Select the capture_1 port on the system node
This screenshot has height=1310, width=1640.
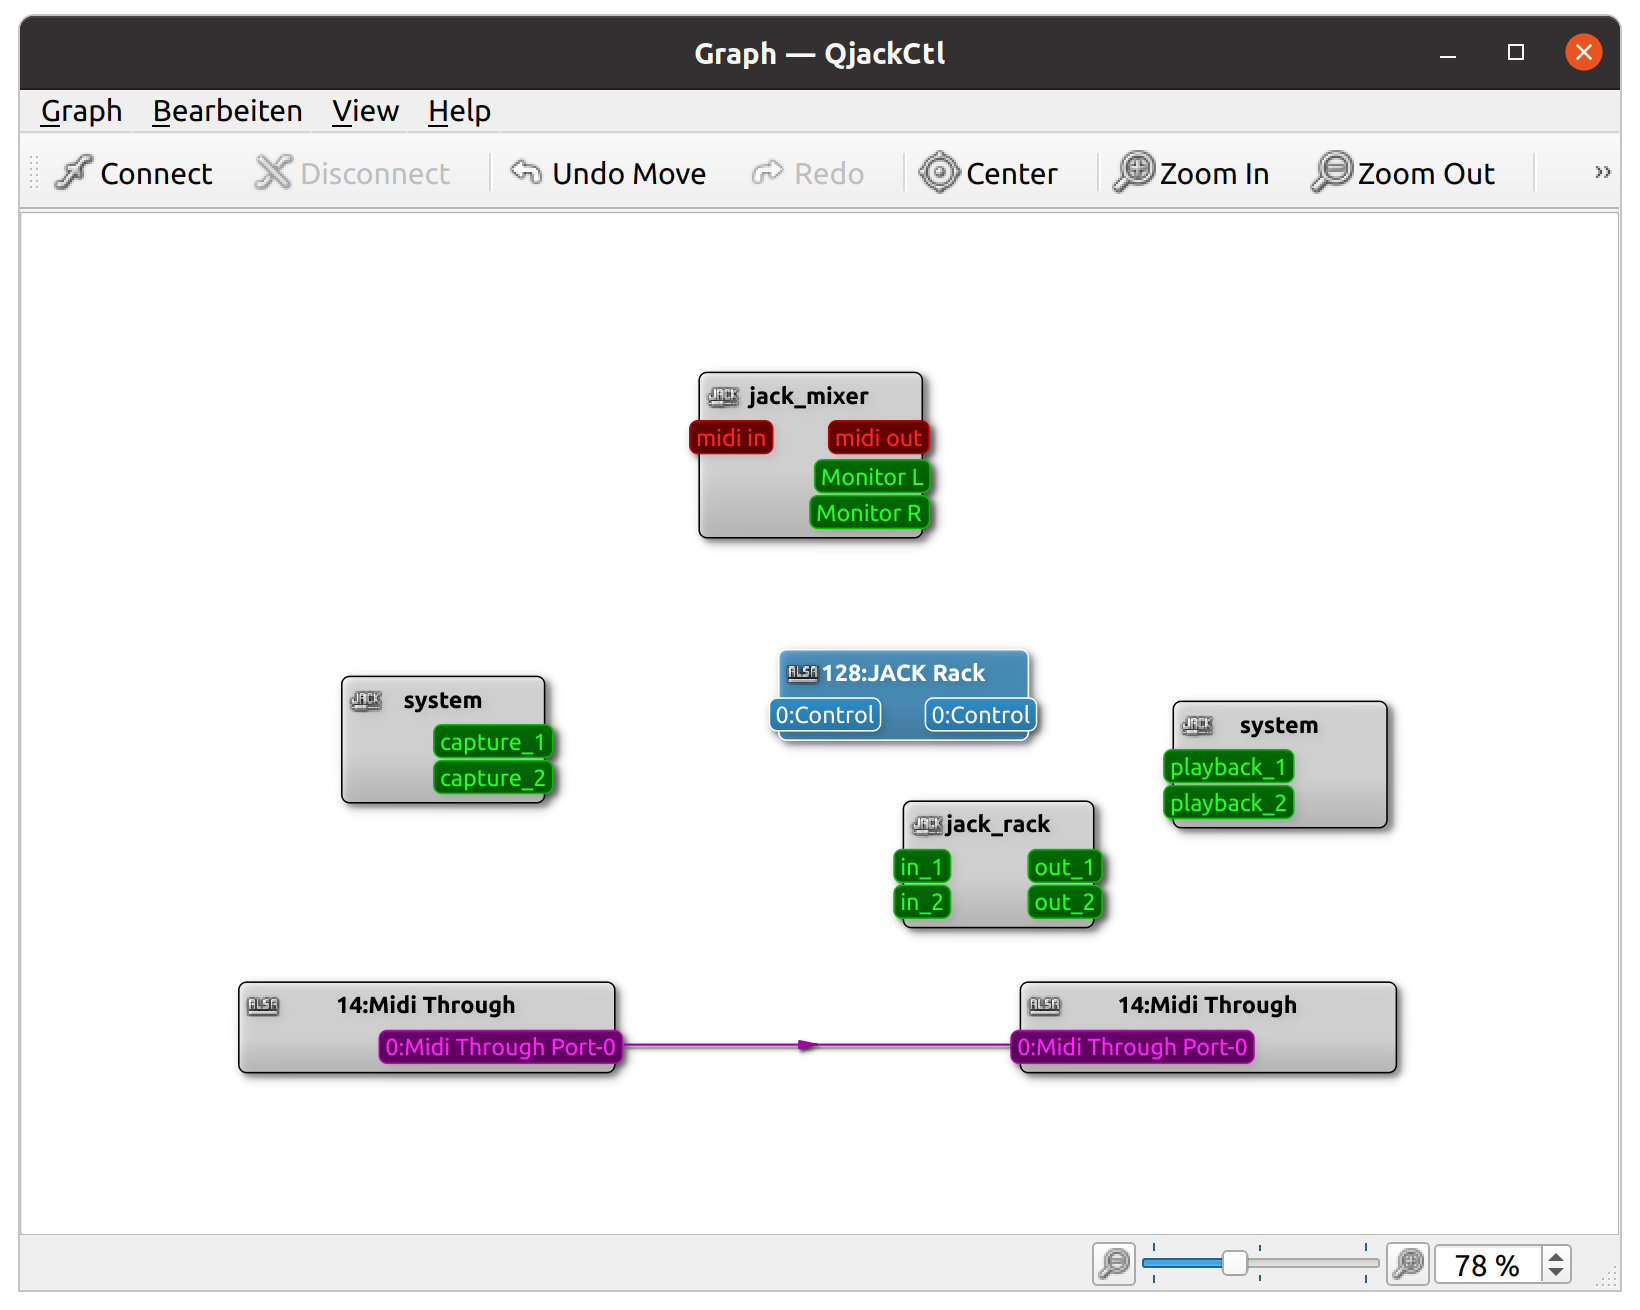click(492, 741)
